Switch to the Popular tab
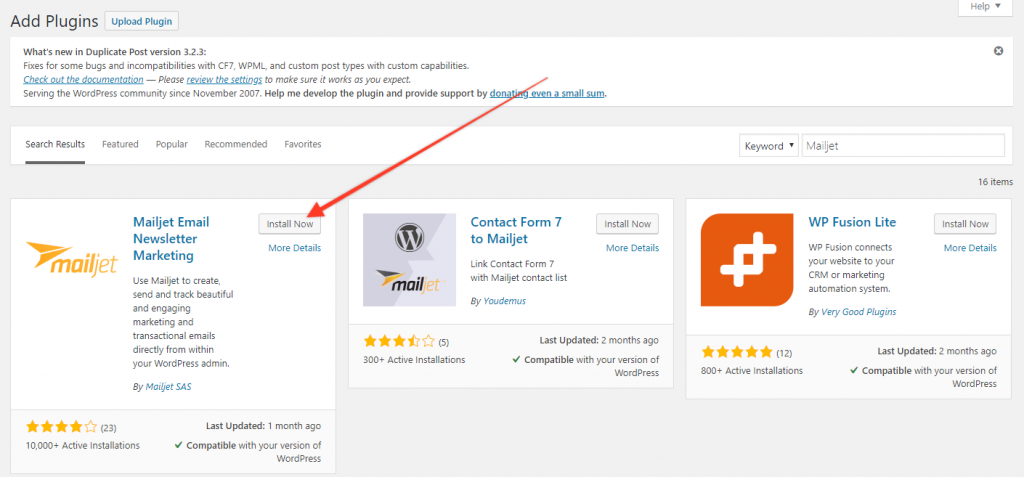Viewport: 1024px width, 477px height. (172, 144)
